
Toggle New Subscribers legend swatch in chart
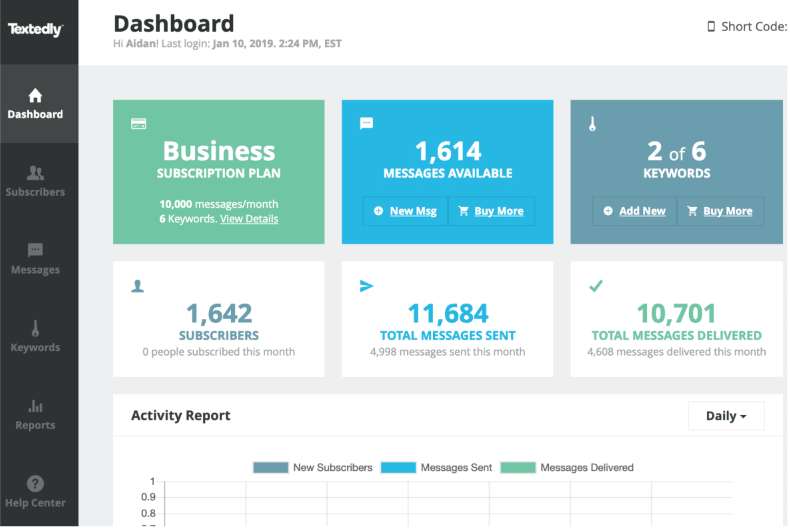point(271,468)
